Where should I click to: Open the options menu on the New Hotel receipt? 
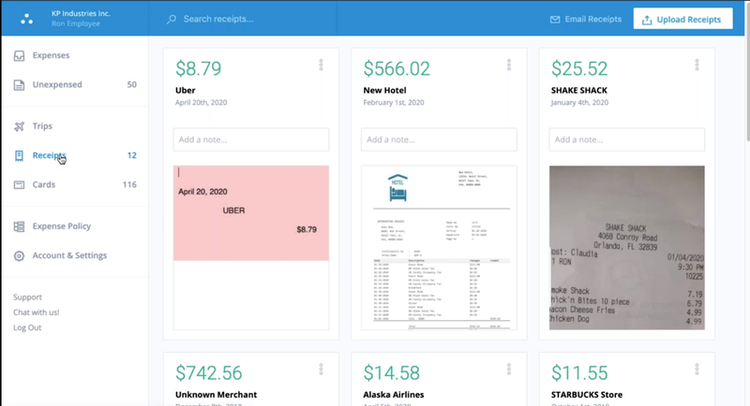click(x=509, y=65)
